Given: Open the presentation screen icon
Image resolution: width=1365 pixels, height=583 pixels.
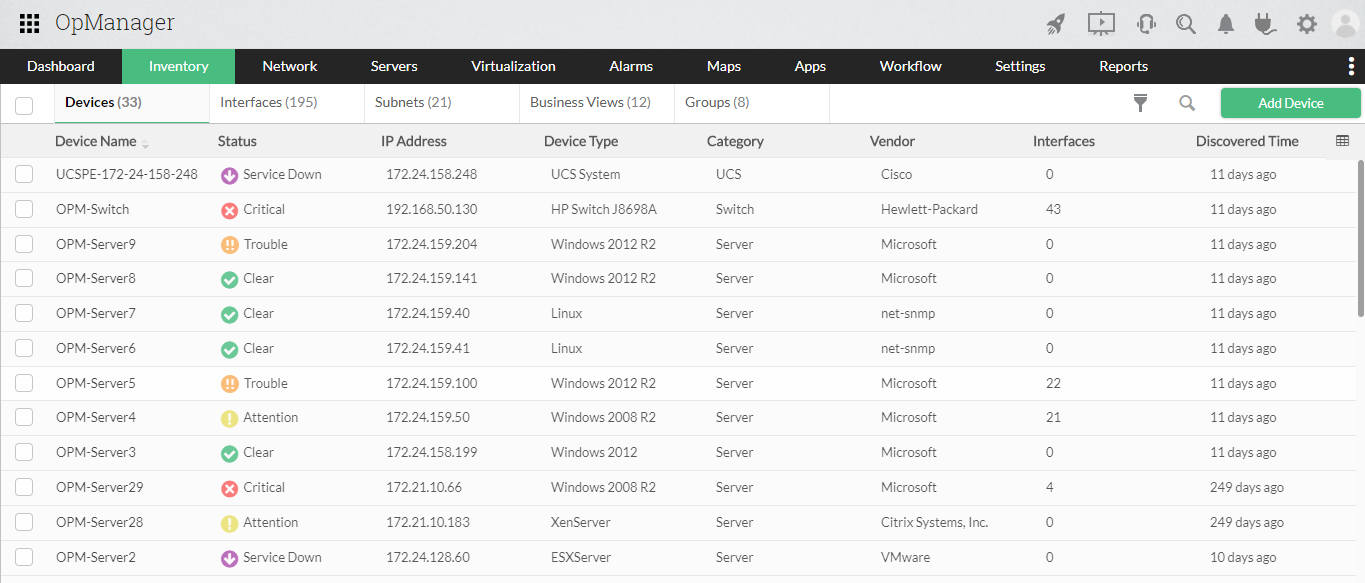Looking at the screenshot, I should click(x=1101, y=23).
